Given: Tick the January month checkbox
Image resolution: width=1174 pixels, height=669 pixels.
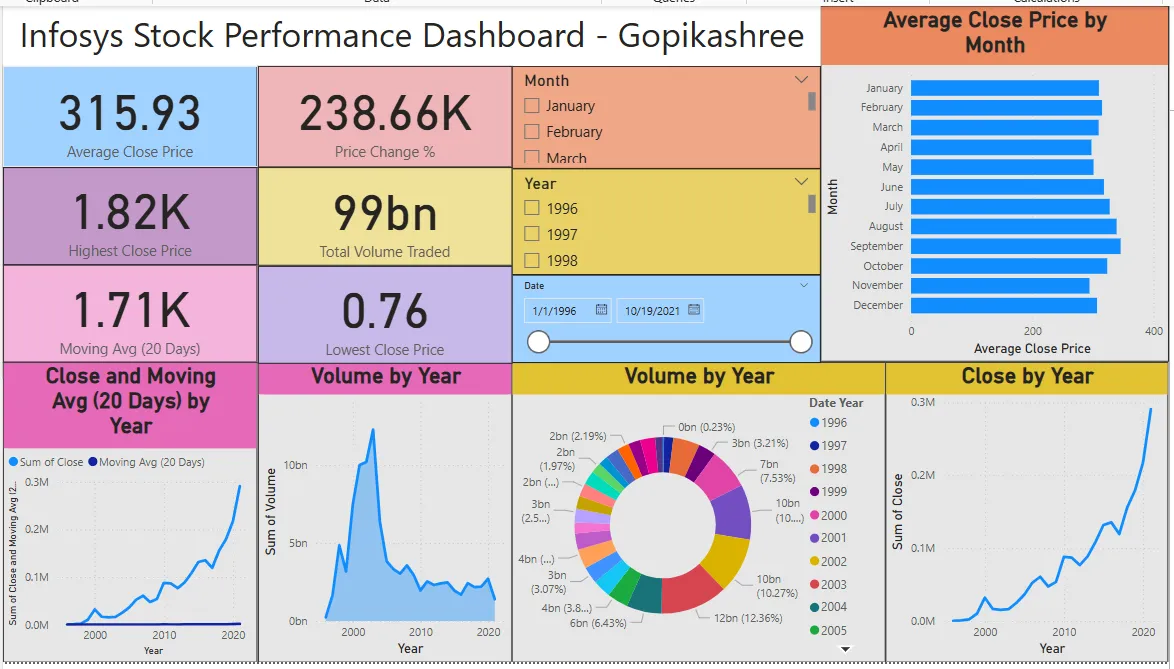Looking at the screenshot, I should pyautogui.click(x=532, y=106).
